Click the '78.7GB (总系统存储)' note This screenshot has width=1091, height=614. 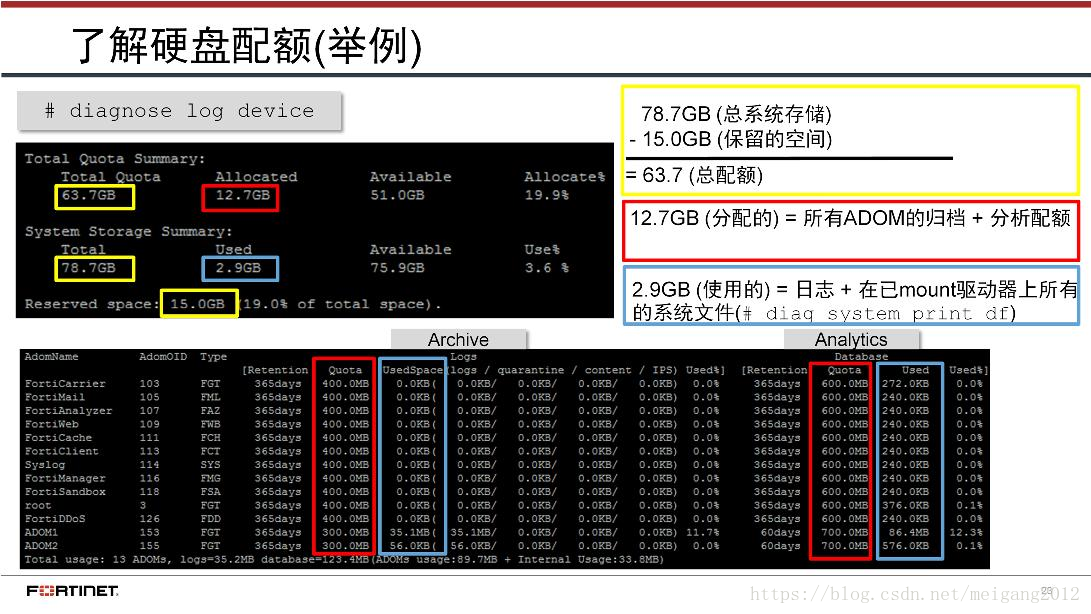pyautogui.click(x=736, y=113)
